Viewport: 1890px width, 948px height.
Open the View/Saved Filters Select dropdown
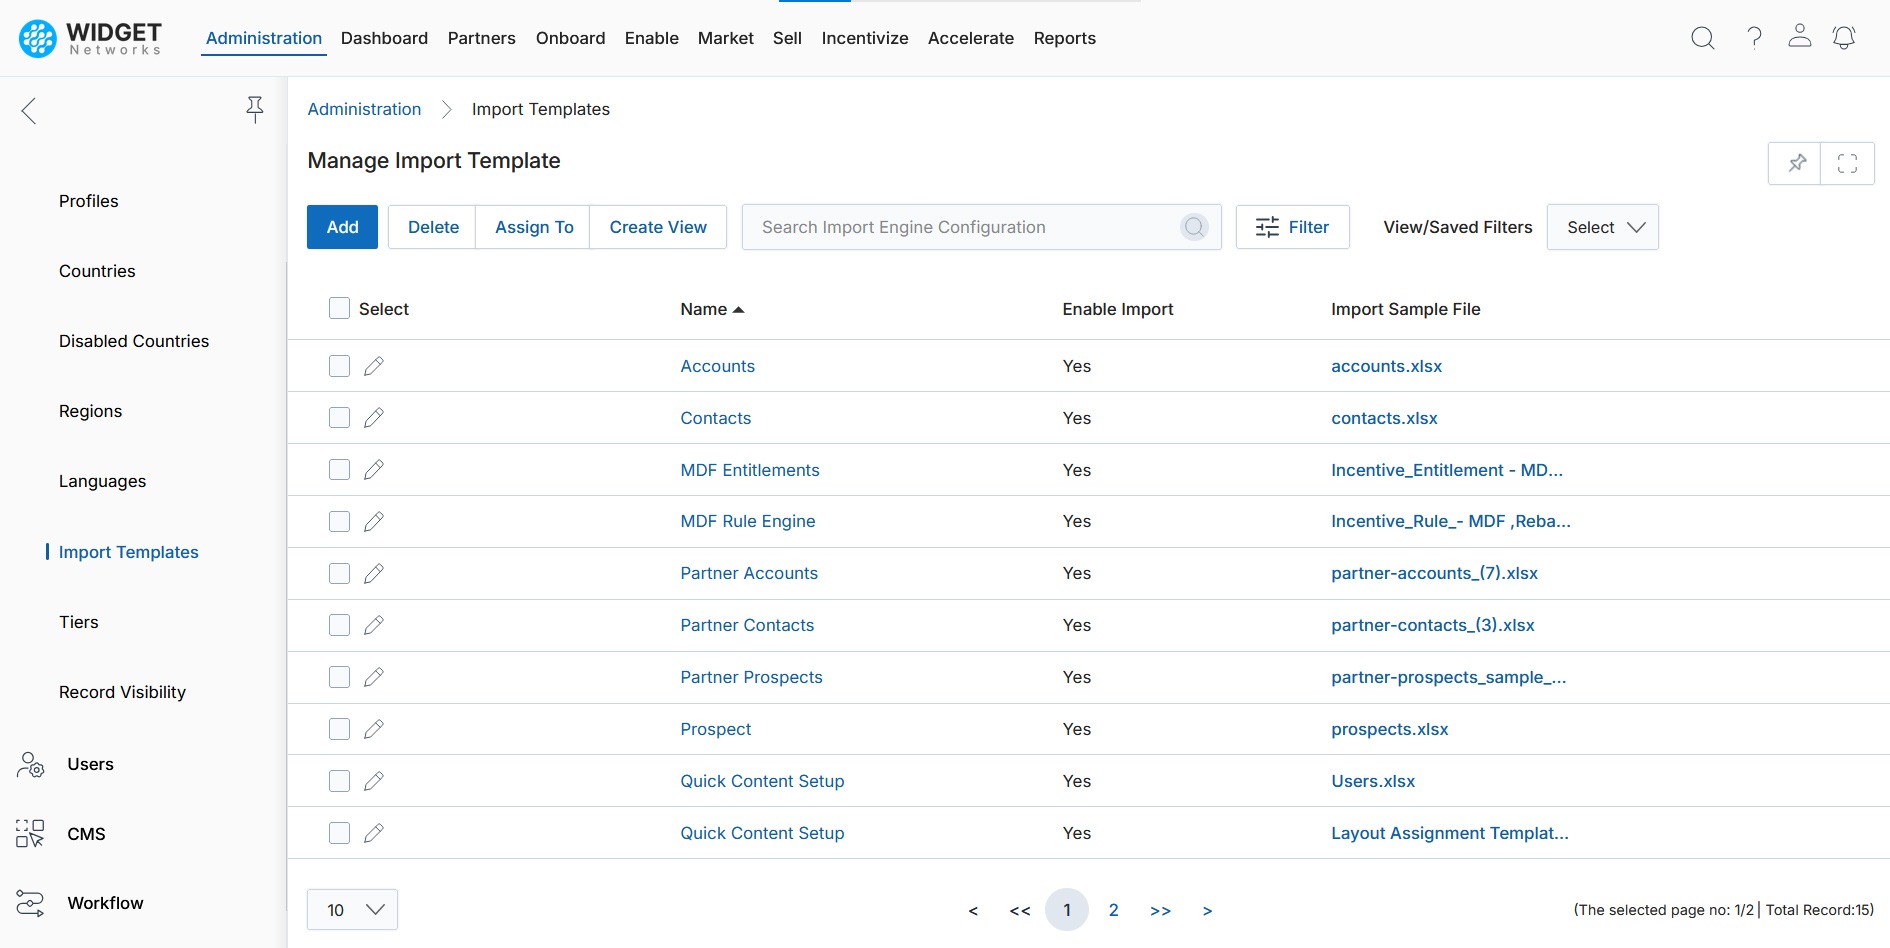point(1602,227)
